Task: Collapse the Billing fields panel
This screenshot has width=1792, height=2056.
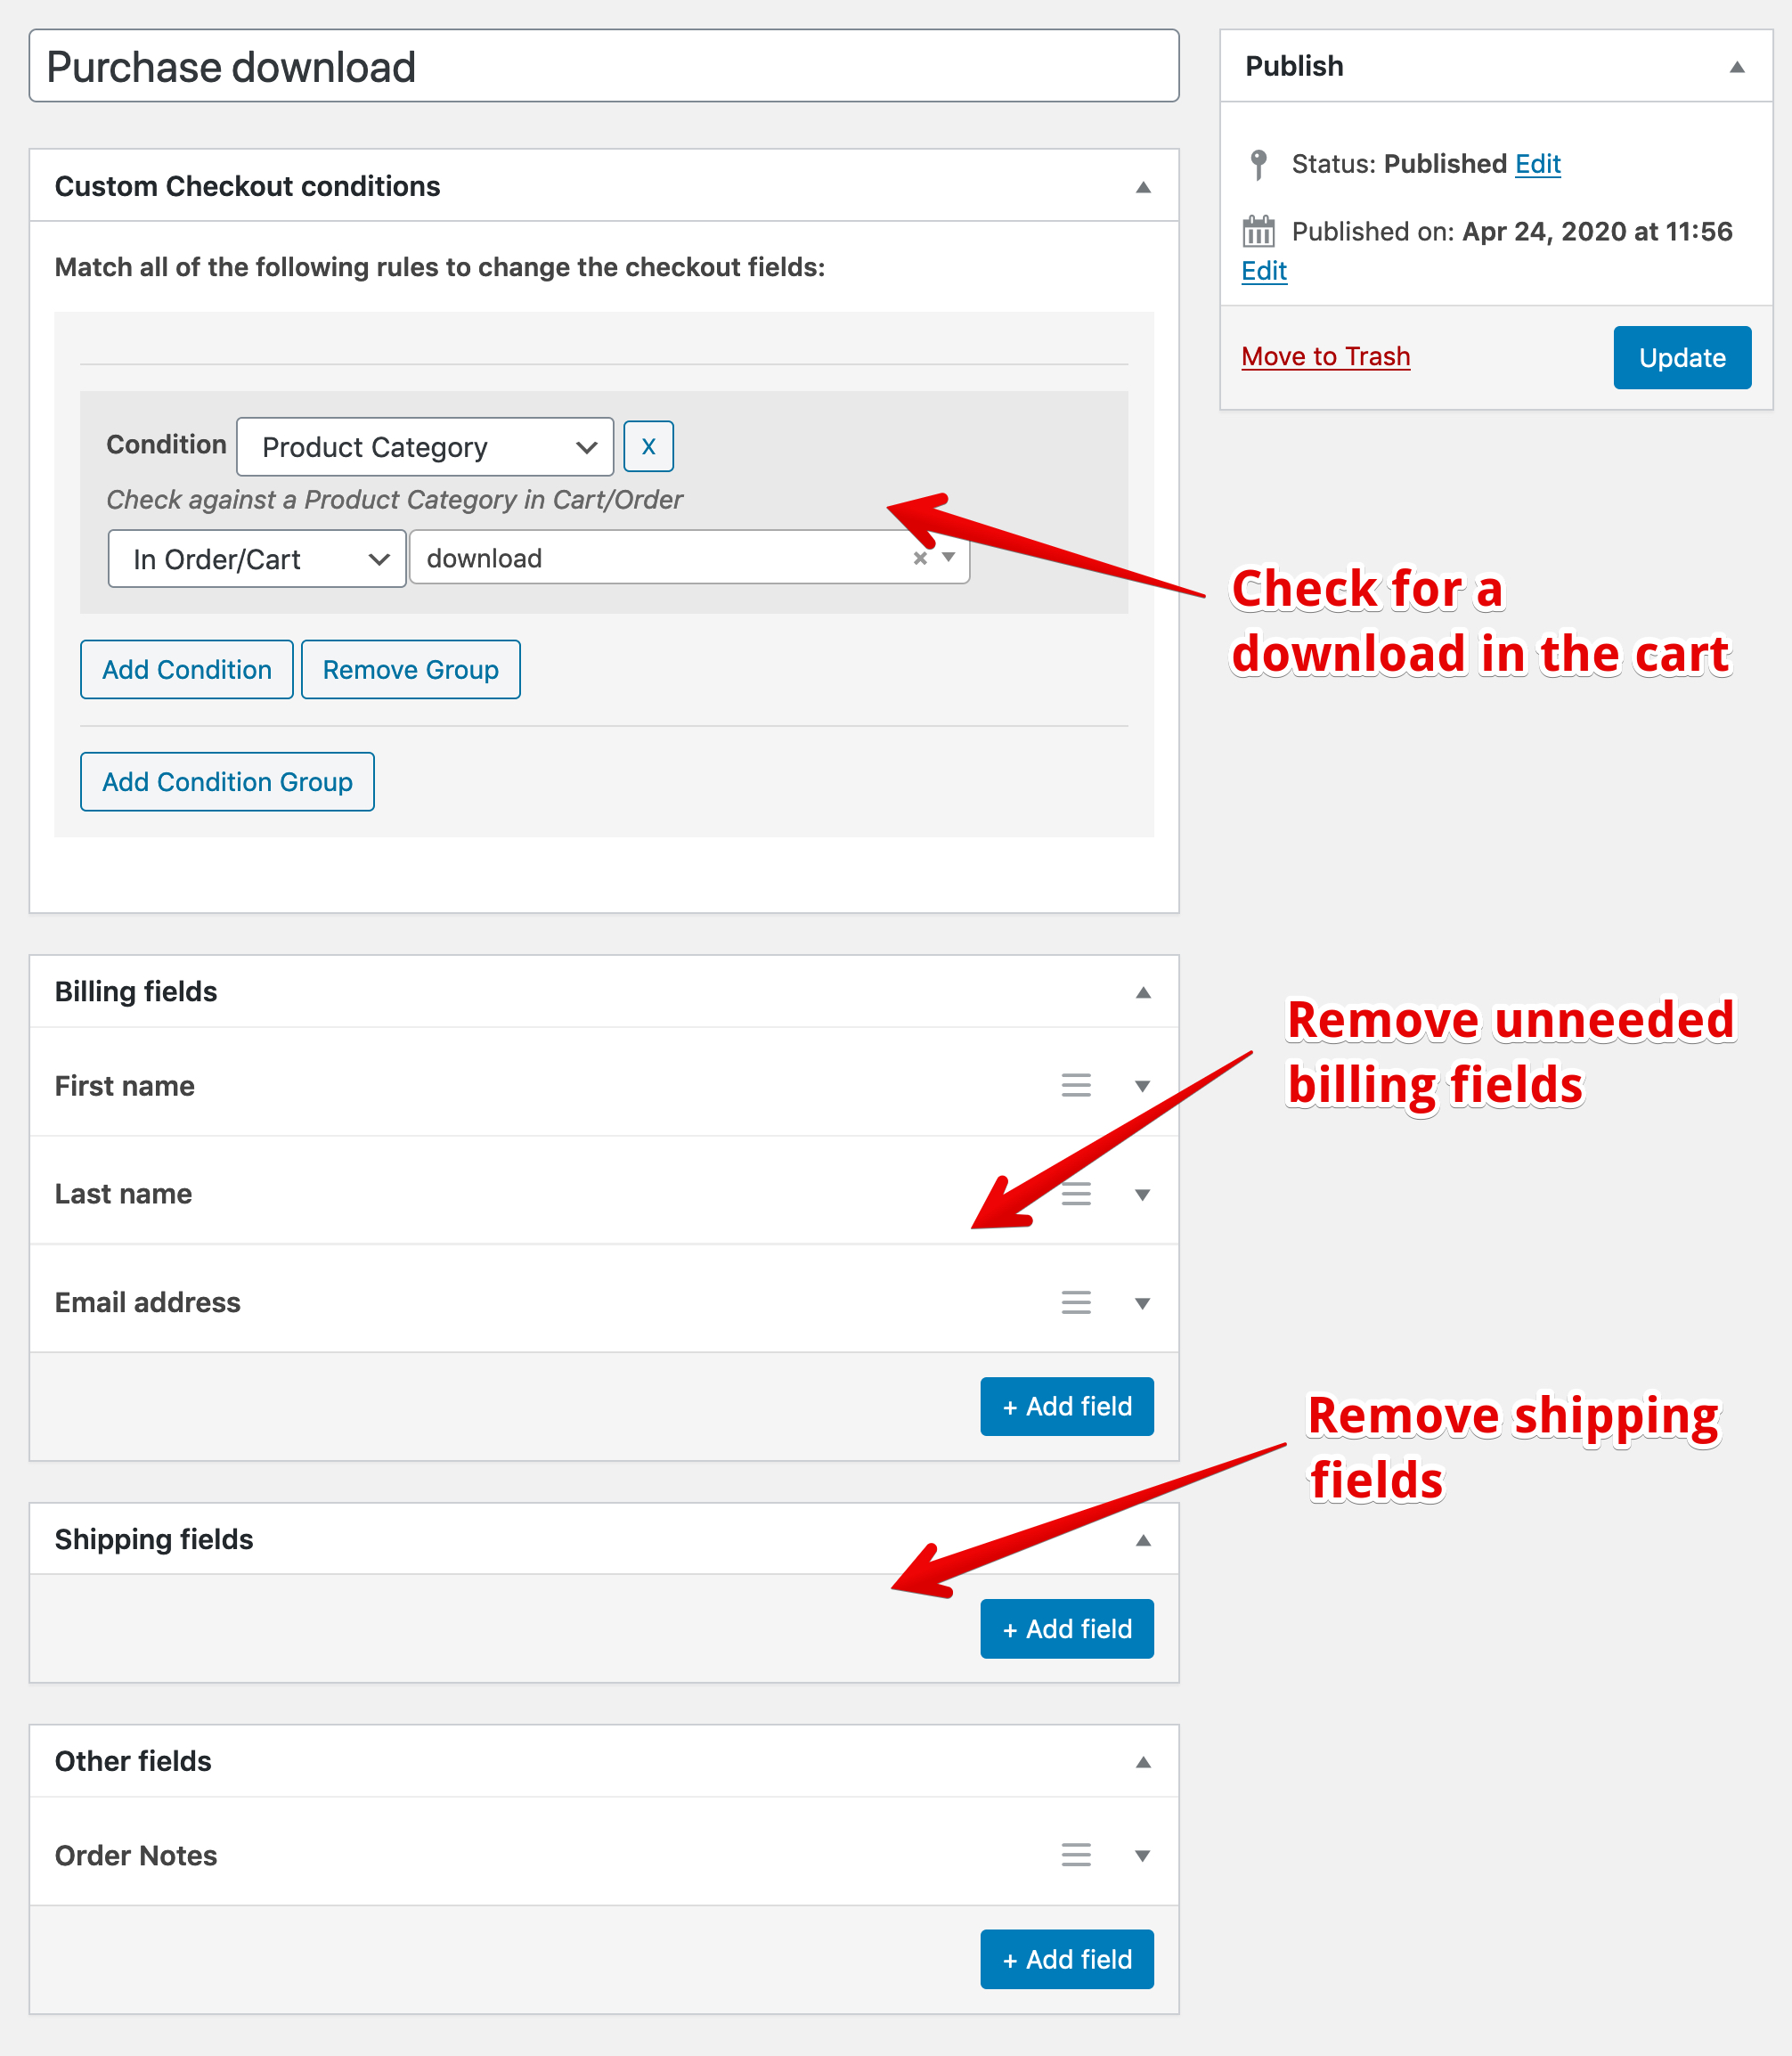Action: pos(1143,992)
